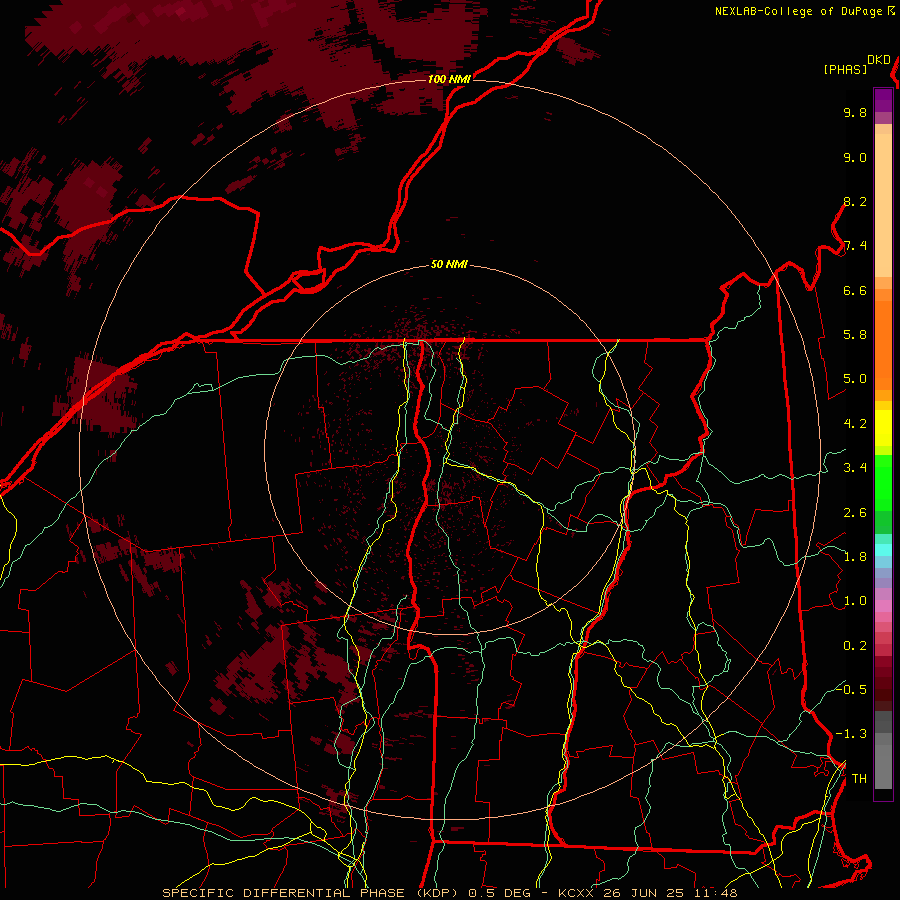
Task: Click the 3.4 value on the color scale
Action: click(x=855, y=468)
